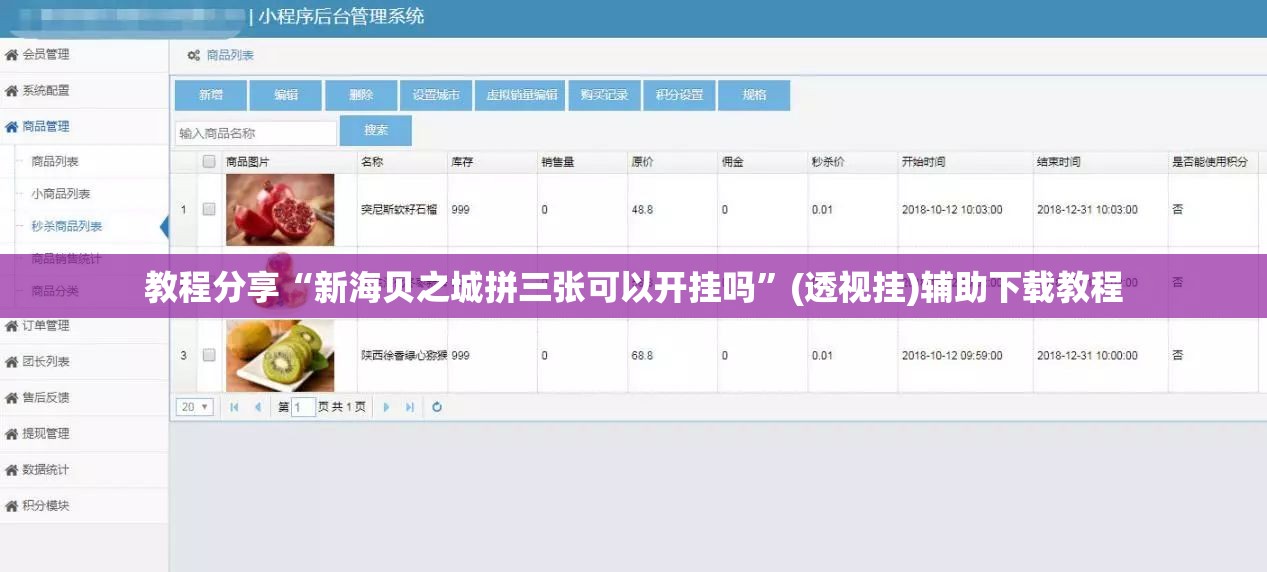Click start time 2018-10-12 09:59:00
This screenshot has width=1267, height=572.
point(952,355)
